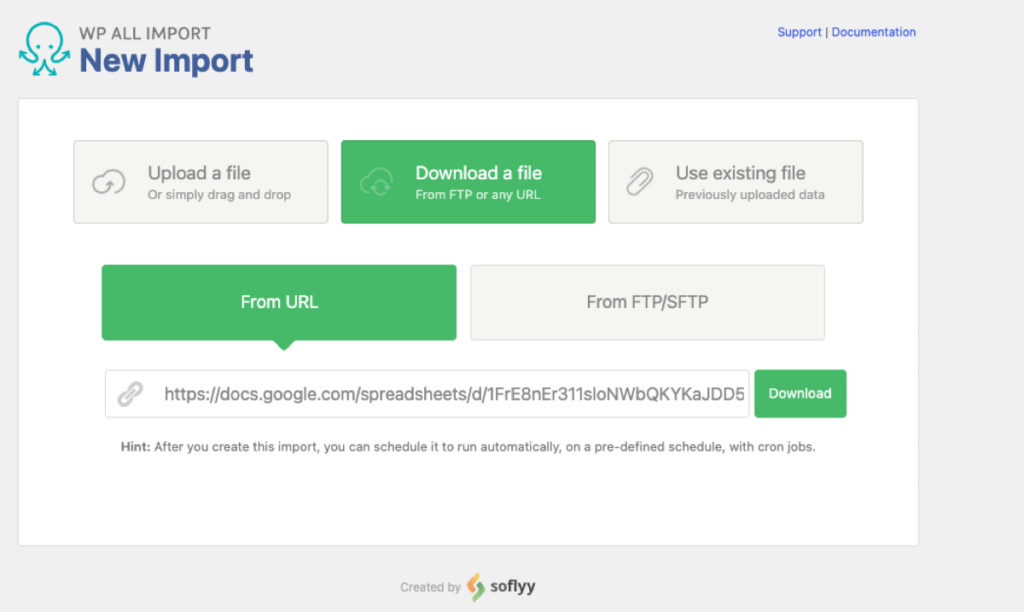Click the chain link icon in URL field
Viewport: 1024px width, 612px height.
click(x=130, y=394)
